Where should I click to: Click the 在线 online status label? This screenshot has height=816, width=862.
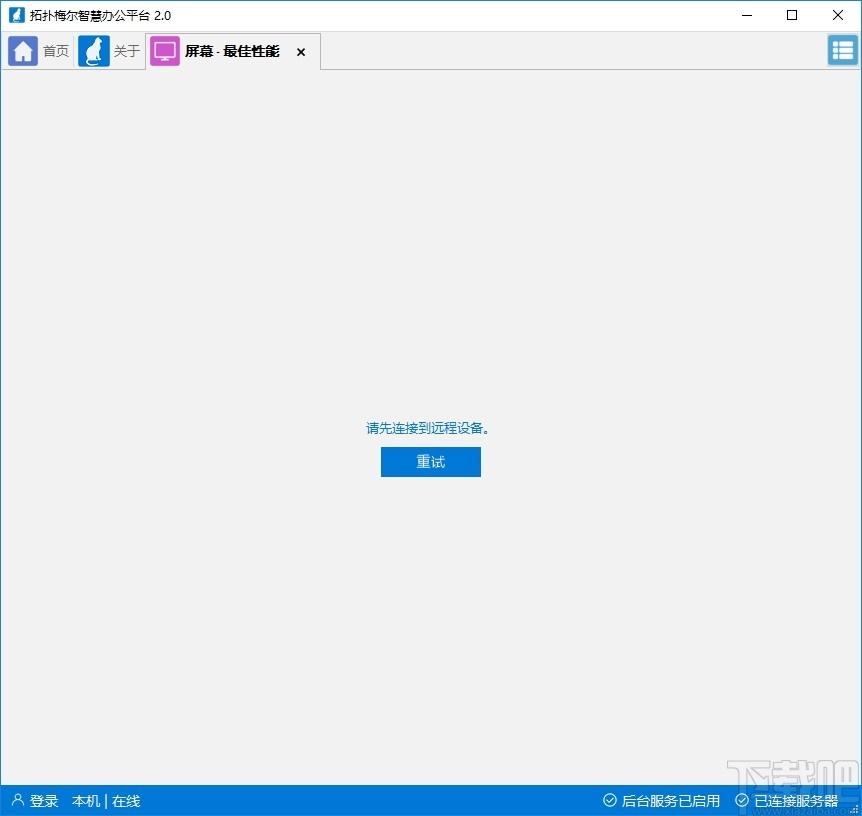[126, 801]
